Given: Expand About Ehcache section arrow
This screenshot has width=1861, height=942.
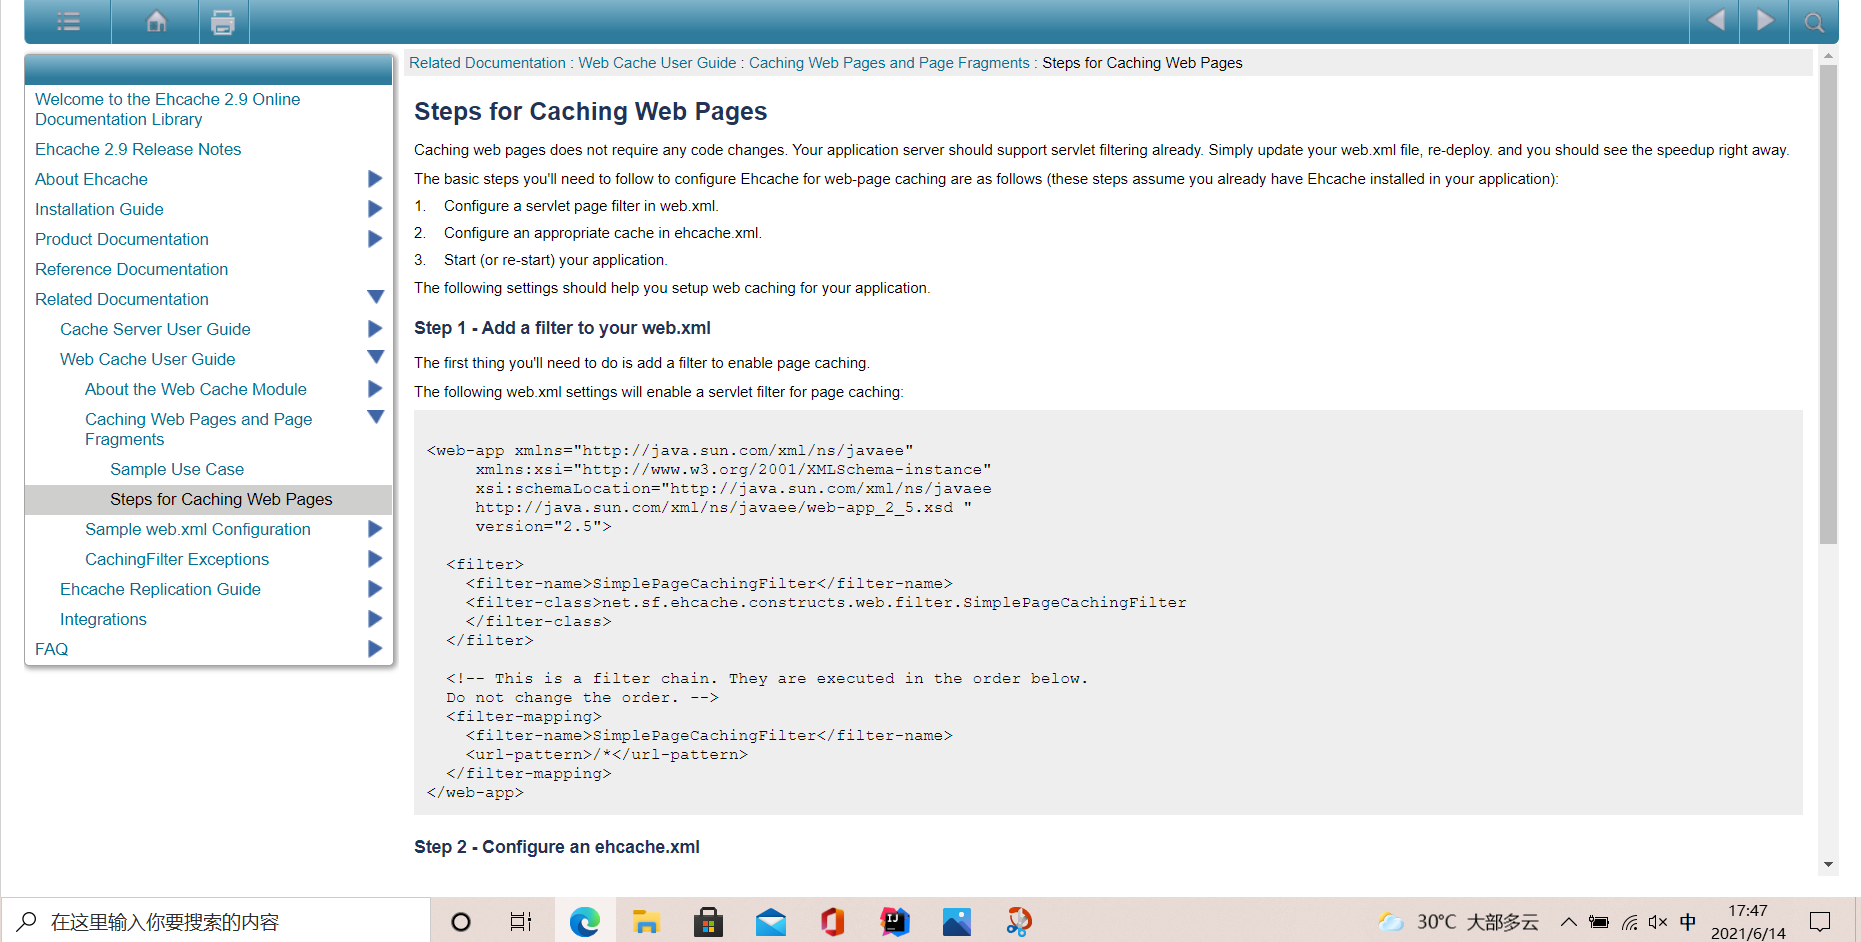Looking at the screenshot, I should coord(375,179).
